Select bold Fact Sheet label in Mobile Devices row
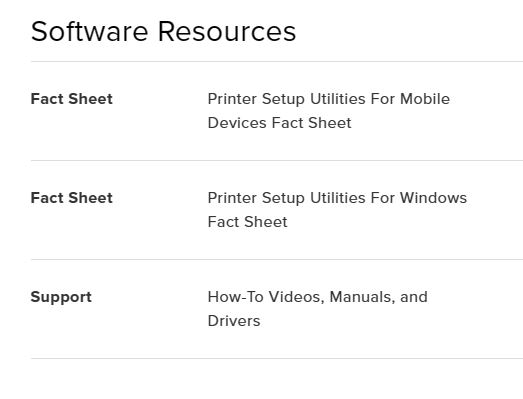The image size is (523, 399). pyautogui.click(x=72, y=99)
